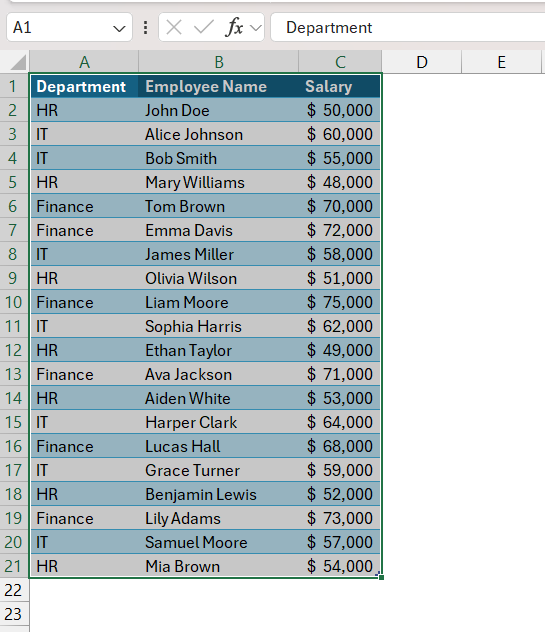Select column E header
This screenshot has width=545, height=632.
pyautogui.click(x=501, y=62)
